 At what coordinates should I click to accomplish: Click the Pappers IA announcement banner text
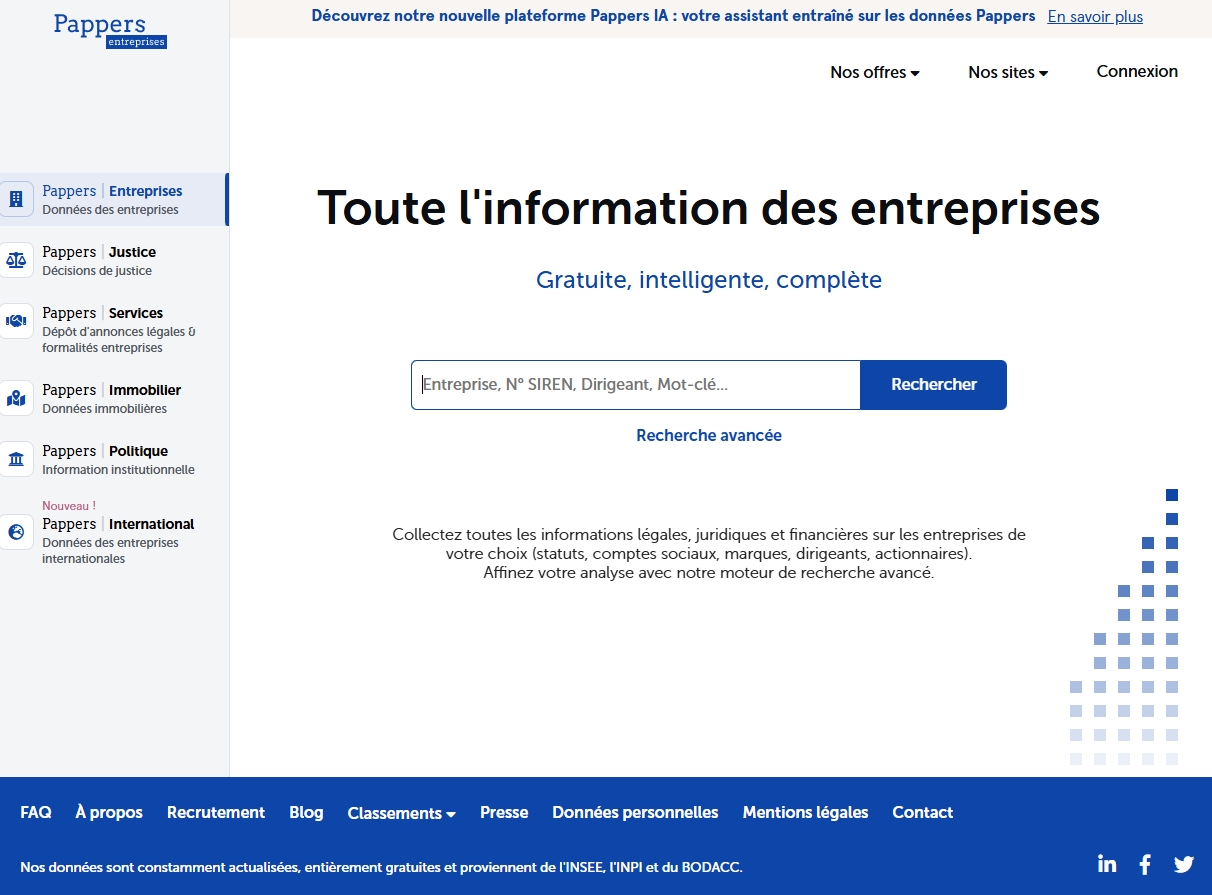pyautogui.click(x=673, y=16)
